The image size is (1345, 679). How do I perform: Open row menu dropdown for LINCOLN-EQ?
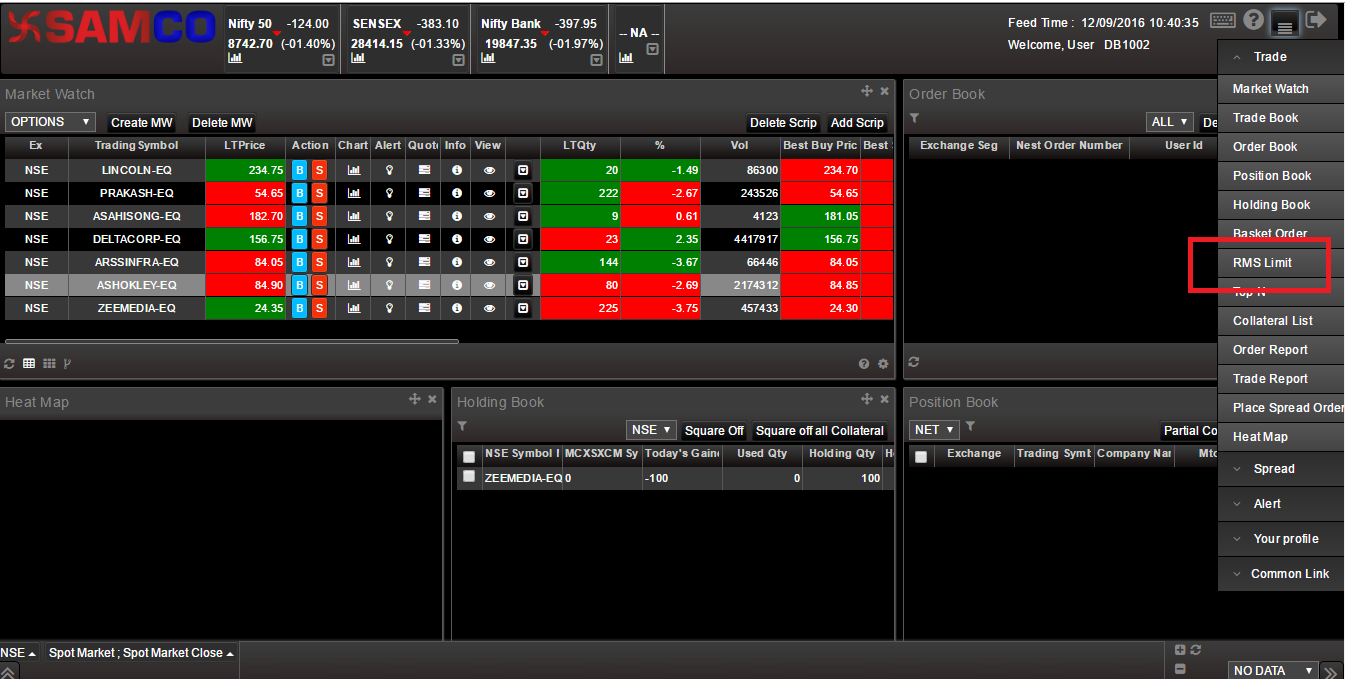click(x=523, y=170)
